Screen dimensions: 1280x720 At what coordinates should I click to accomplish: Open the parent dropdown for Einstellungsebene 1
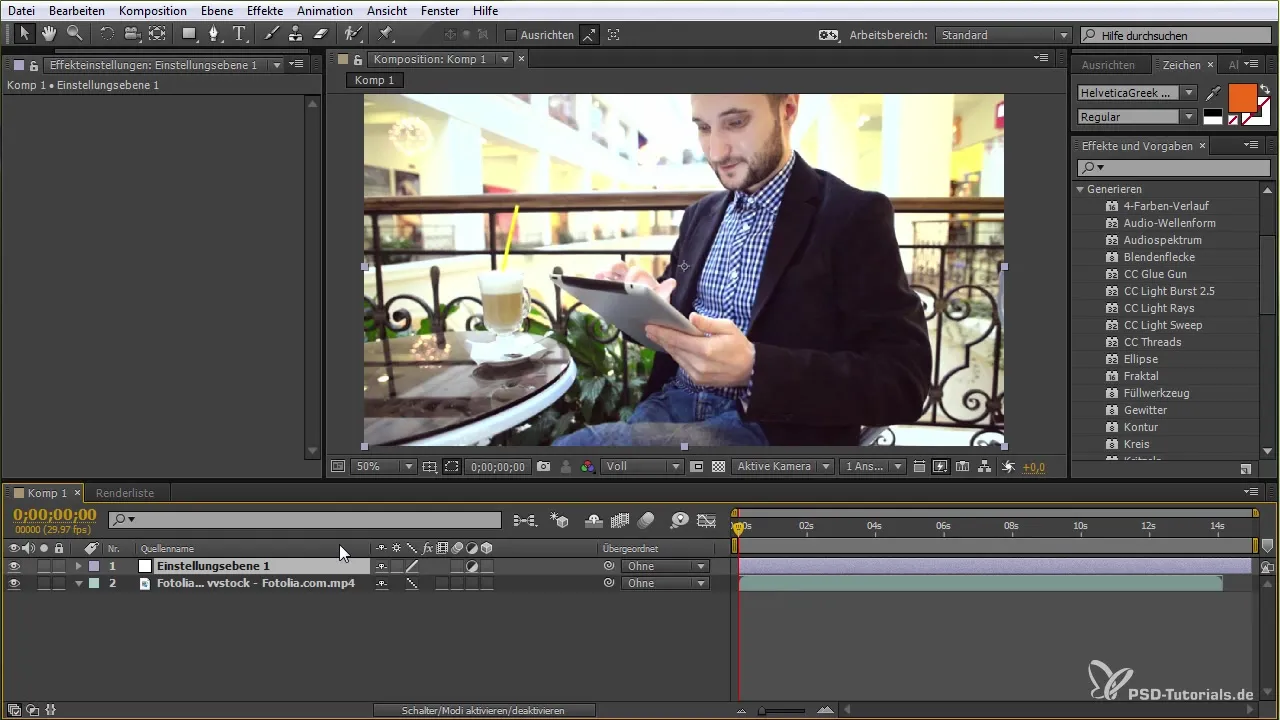tap(665, 566)
